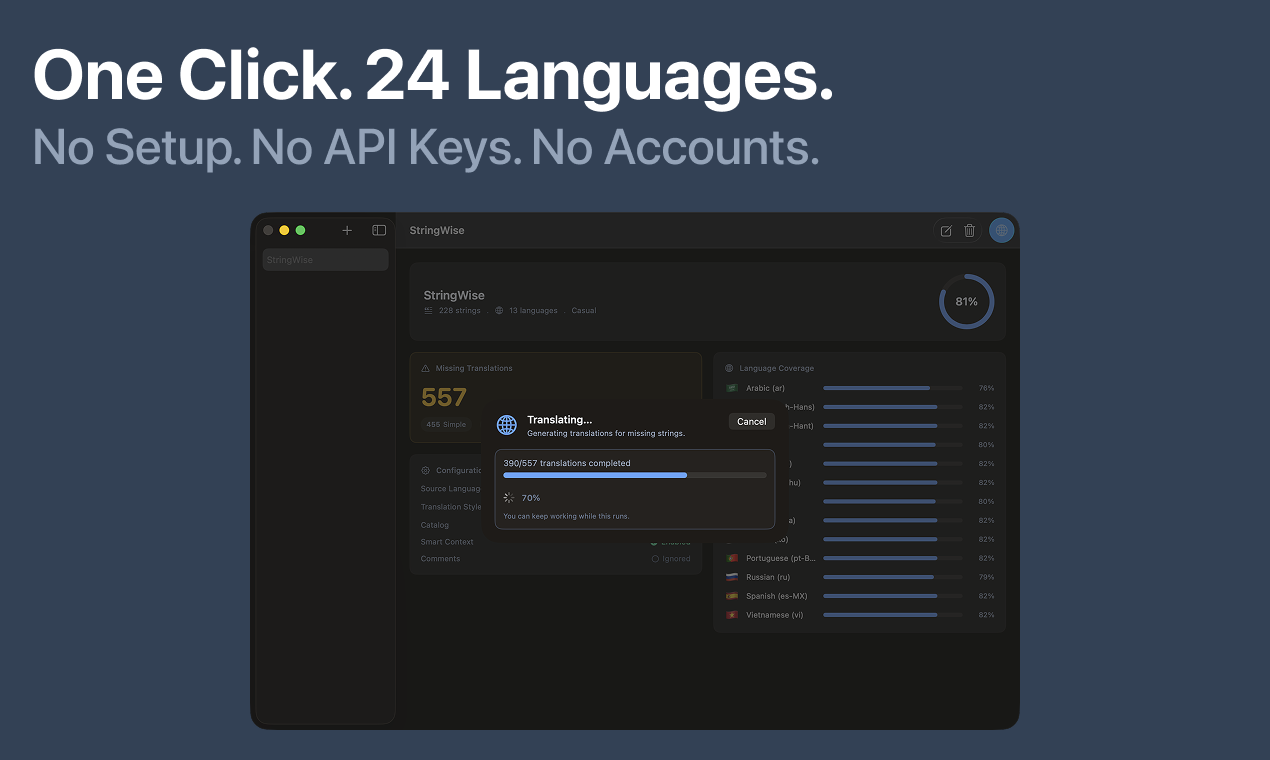Click 'No Setup. No API Keys. No Accounts.'
Image resolution: width=1270 pixels, height=760 pixels.
click(x=426, y=147)
